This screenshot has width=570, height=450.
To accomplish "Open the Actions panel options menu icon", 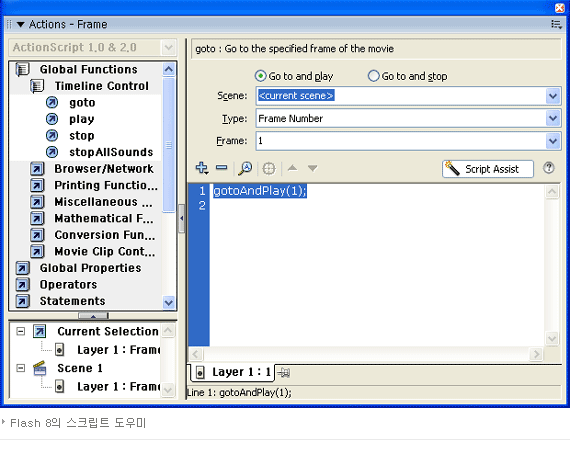I will pos(557,24).
